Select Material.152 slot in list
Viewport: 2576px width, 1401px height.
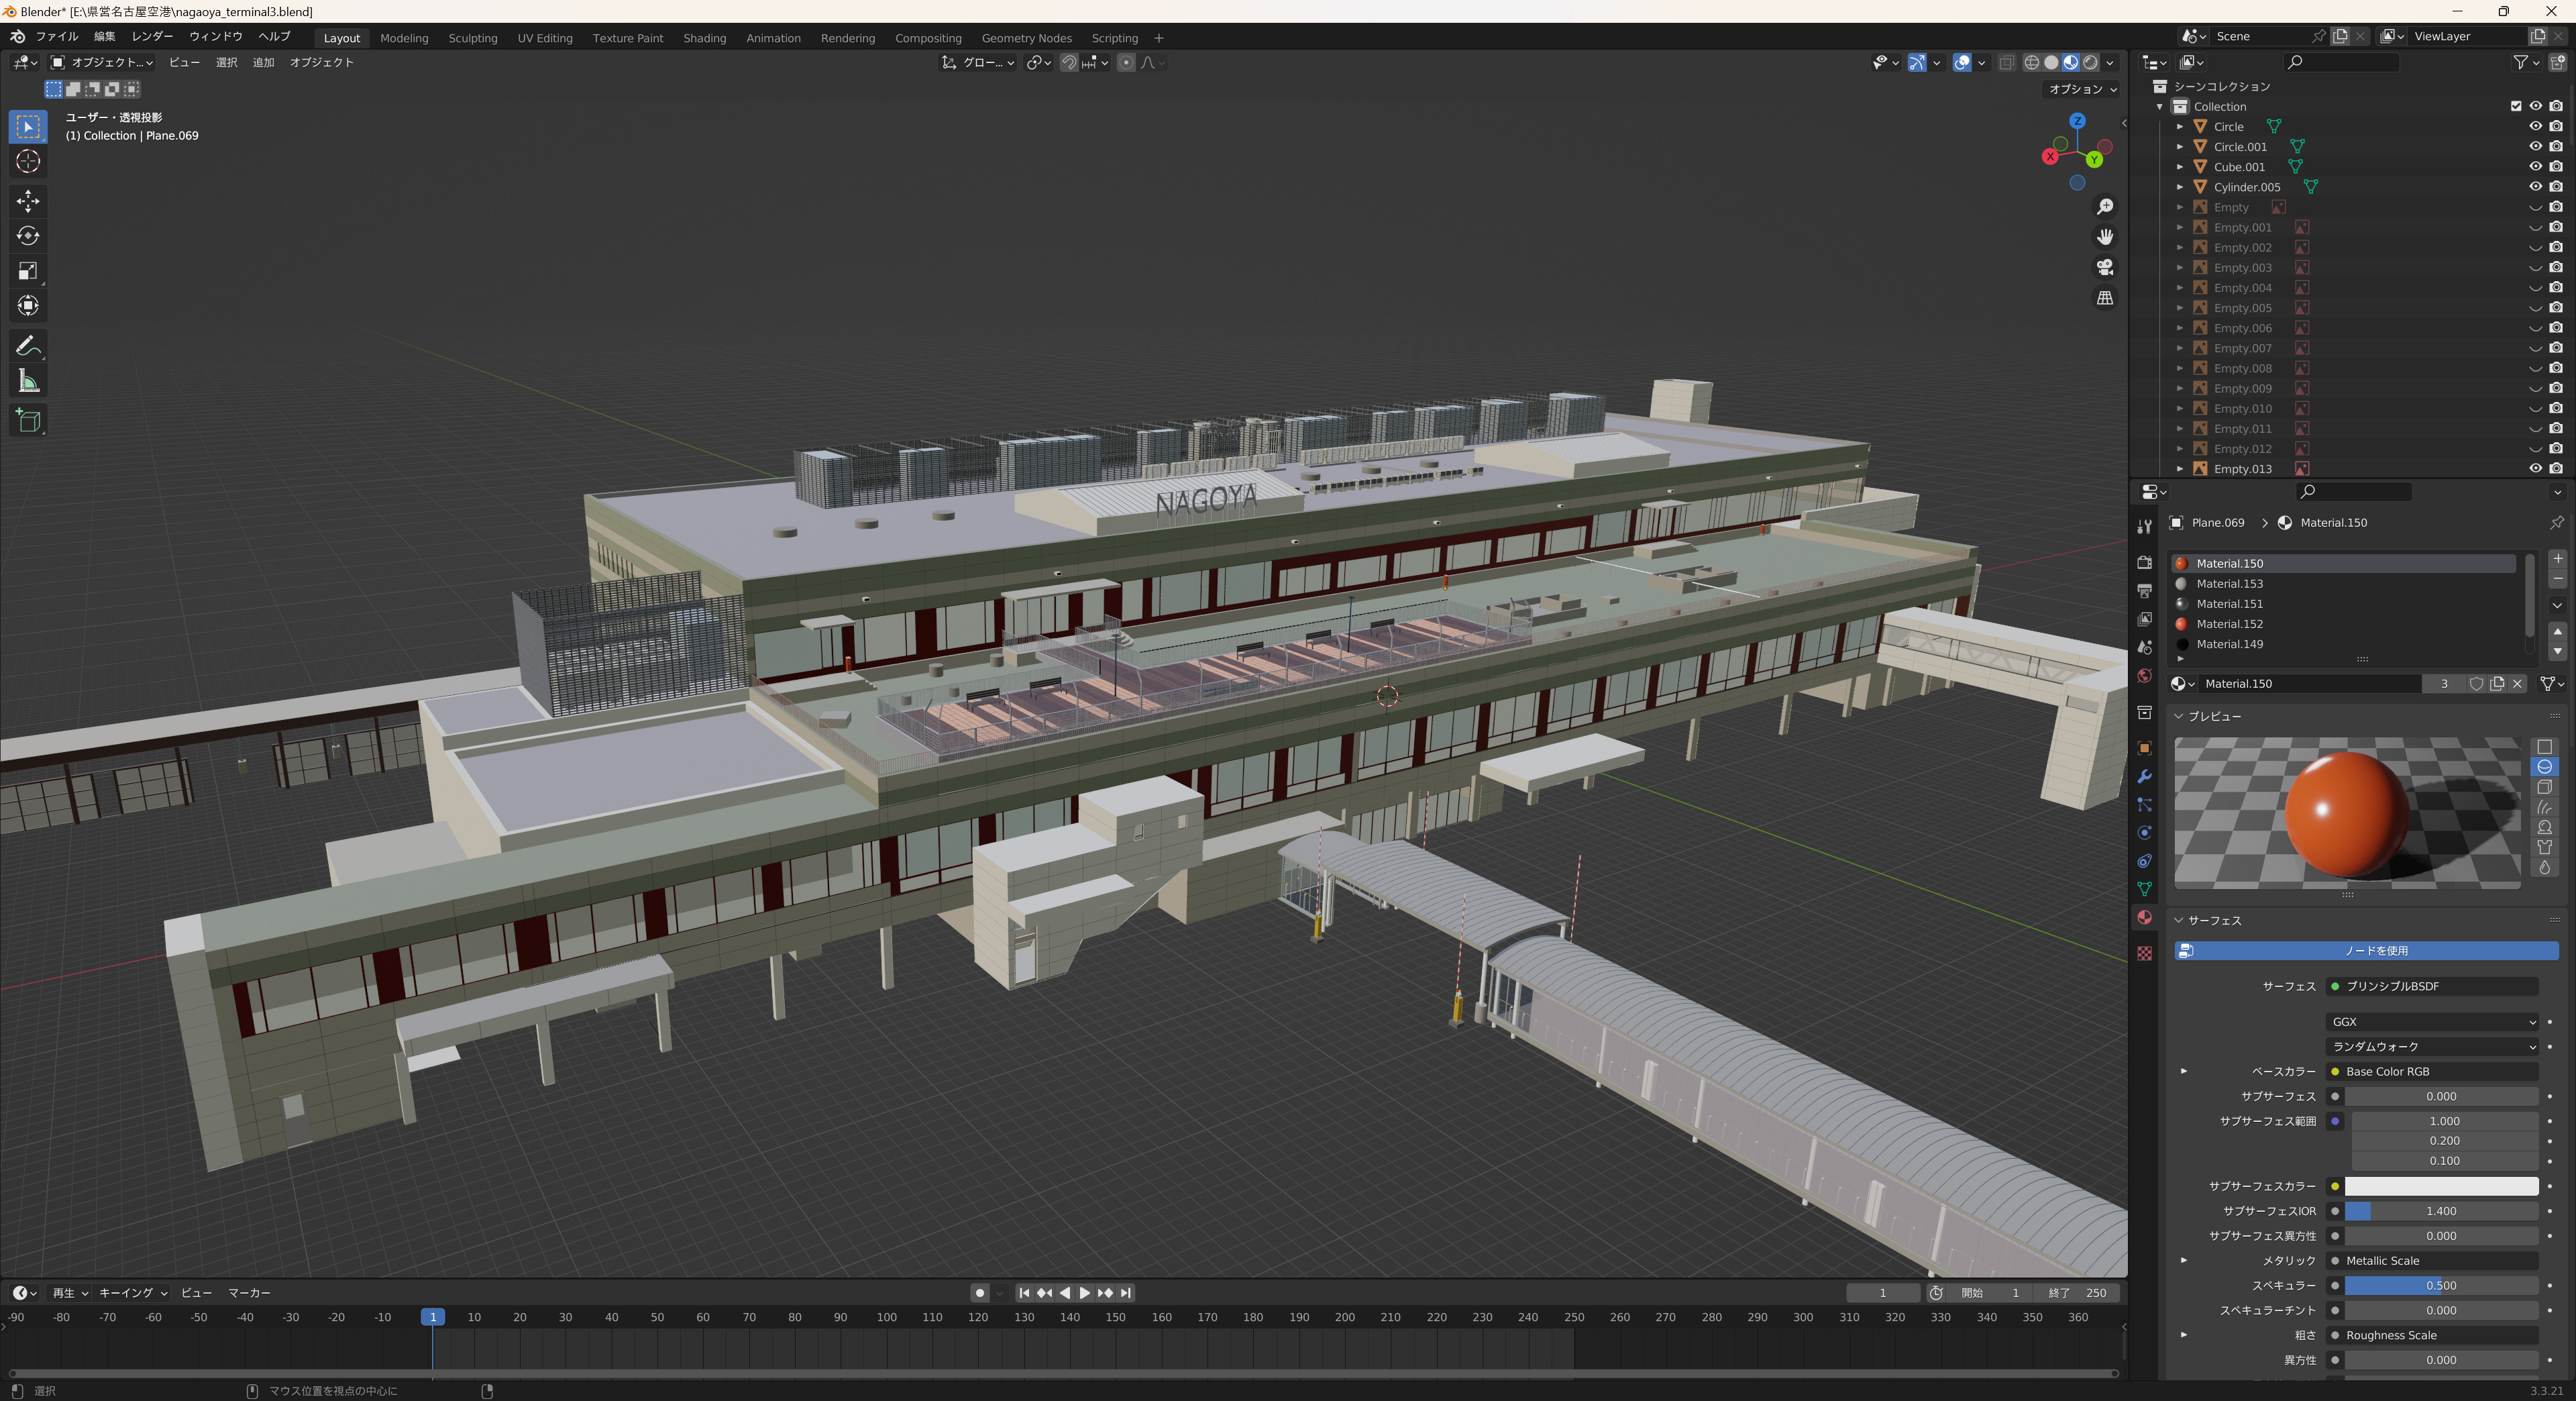(2343, 624)
